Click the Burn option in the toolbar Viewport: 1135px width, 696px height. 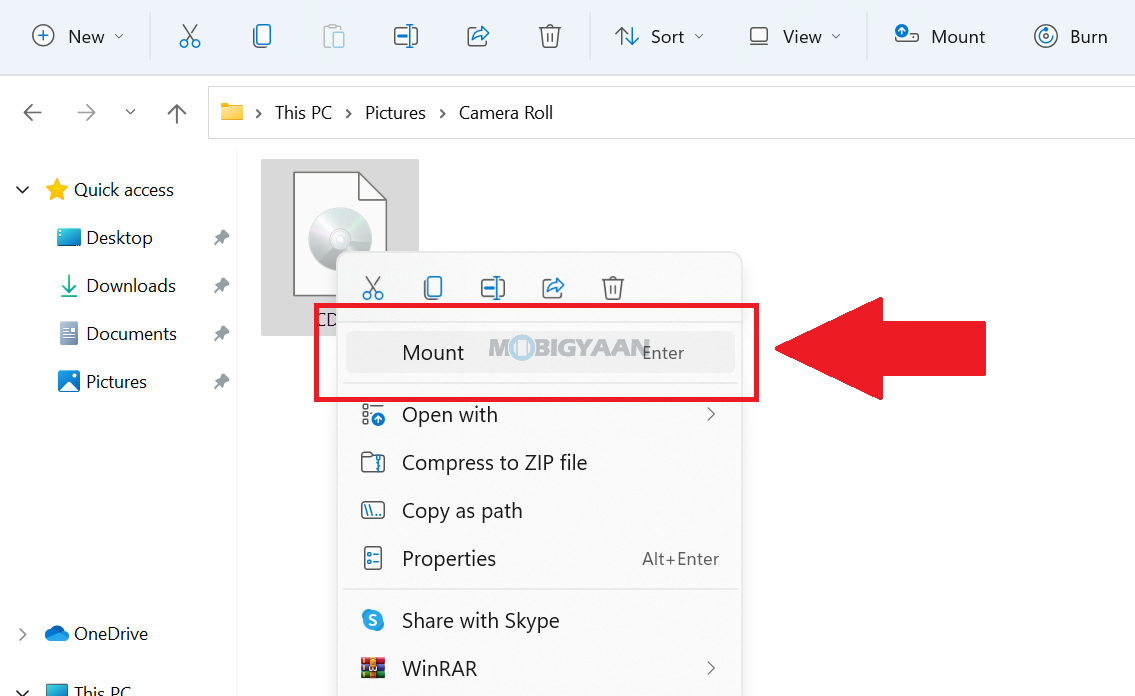(x=1072, y=36)
